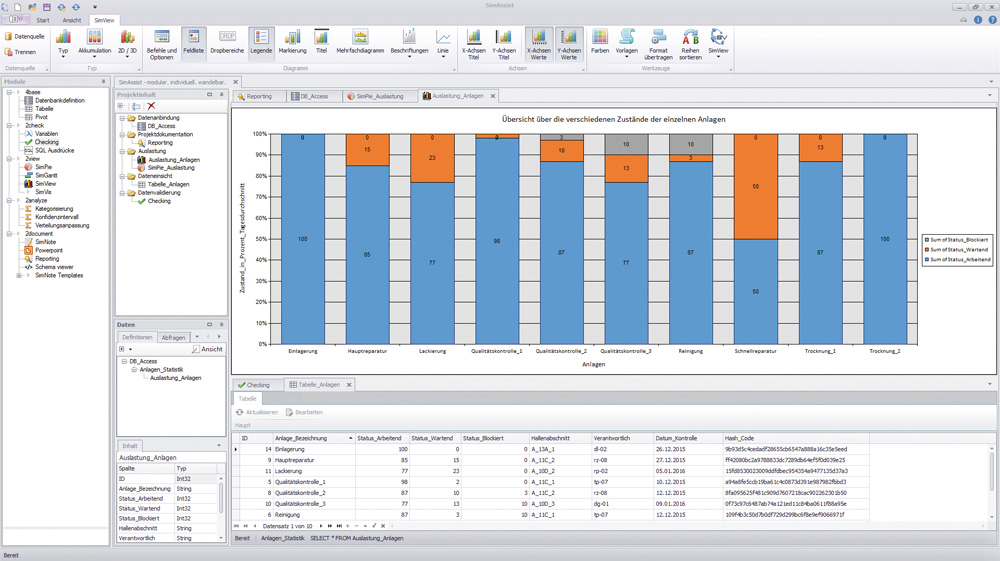Click the red delete X in Projektinhalt
This screenshot has height=561, width=1000.
[x=152, y=106]
